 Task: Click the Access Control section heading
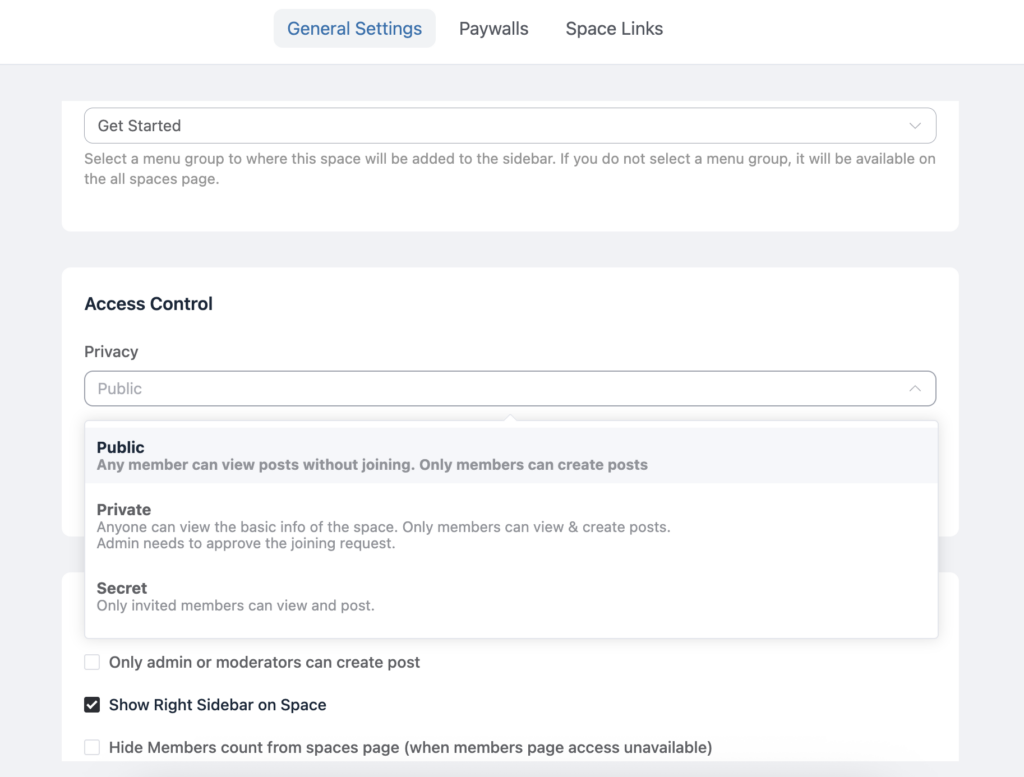pos(148,304)
